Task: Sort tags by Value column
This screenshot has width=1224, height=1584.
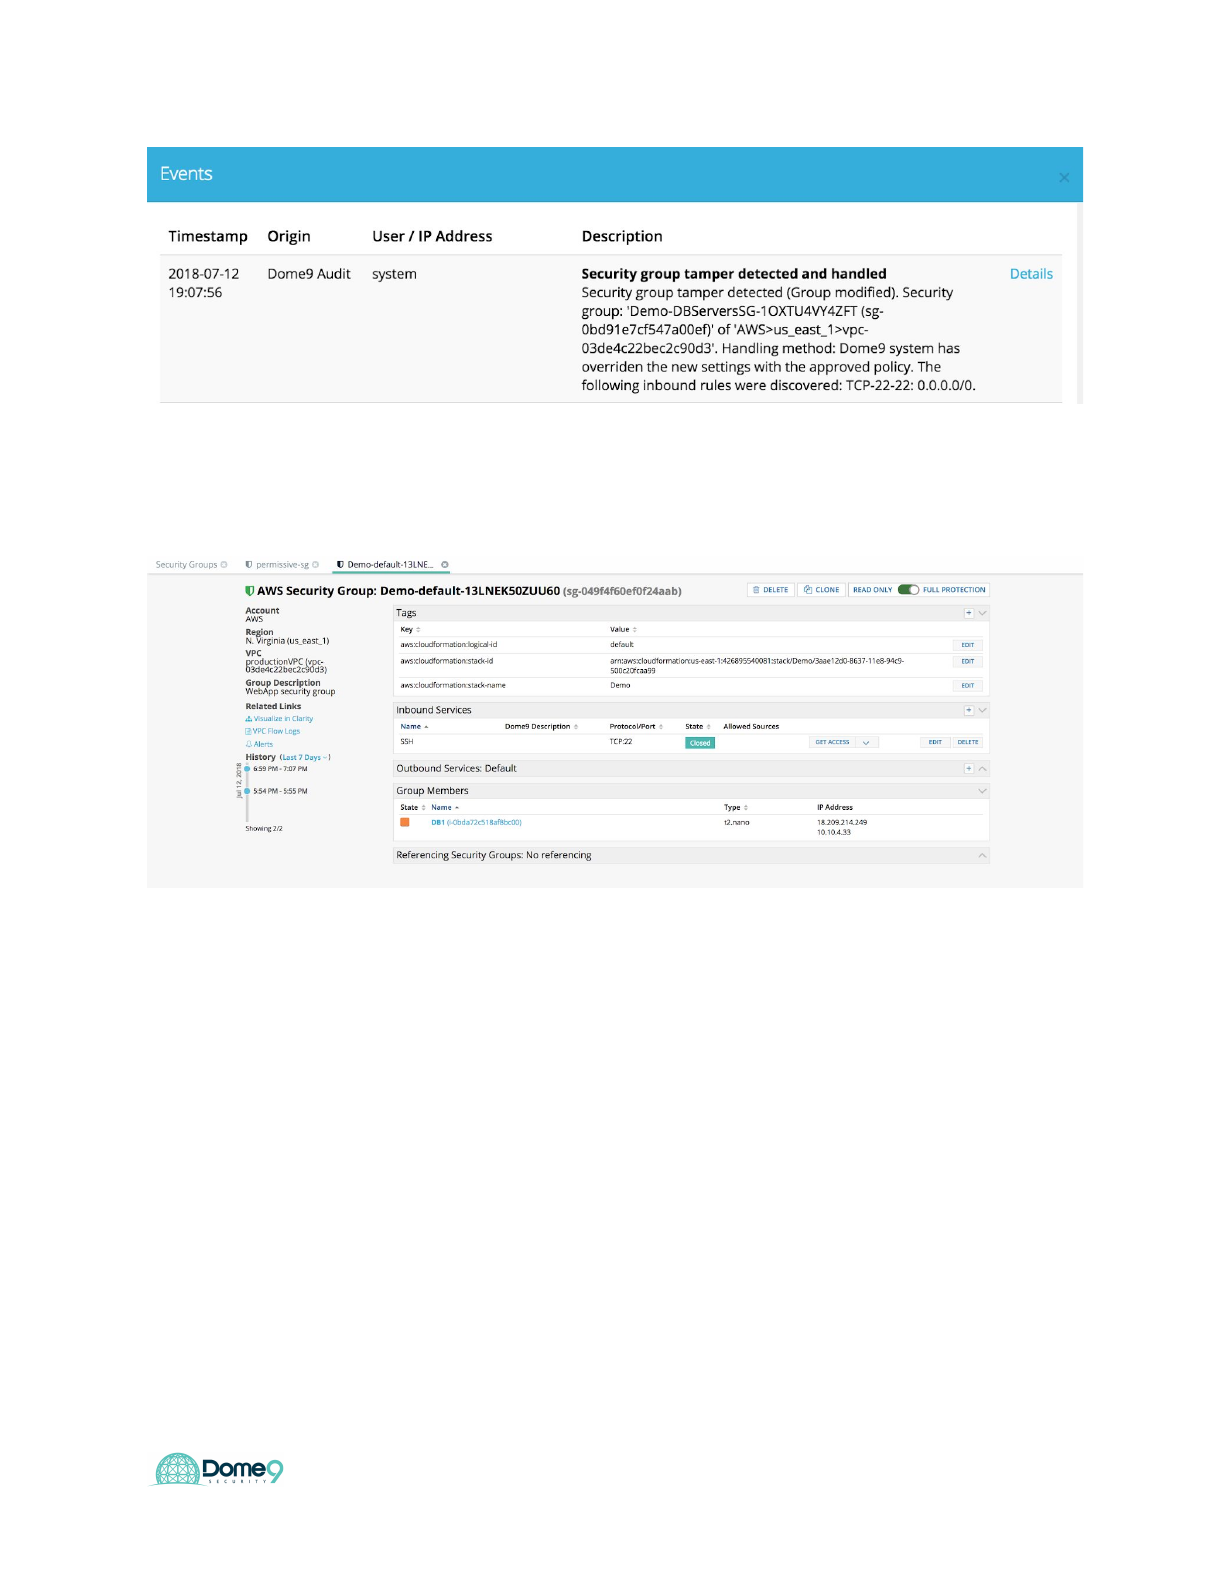Action: 623,630
